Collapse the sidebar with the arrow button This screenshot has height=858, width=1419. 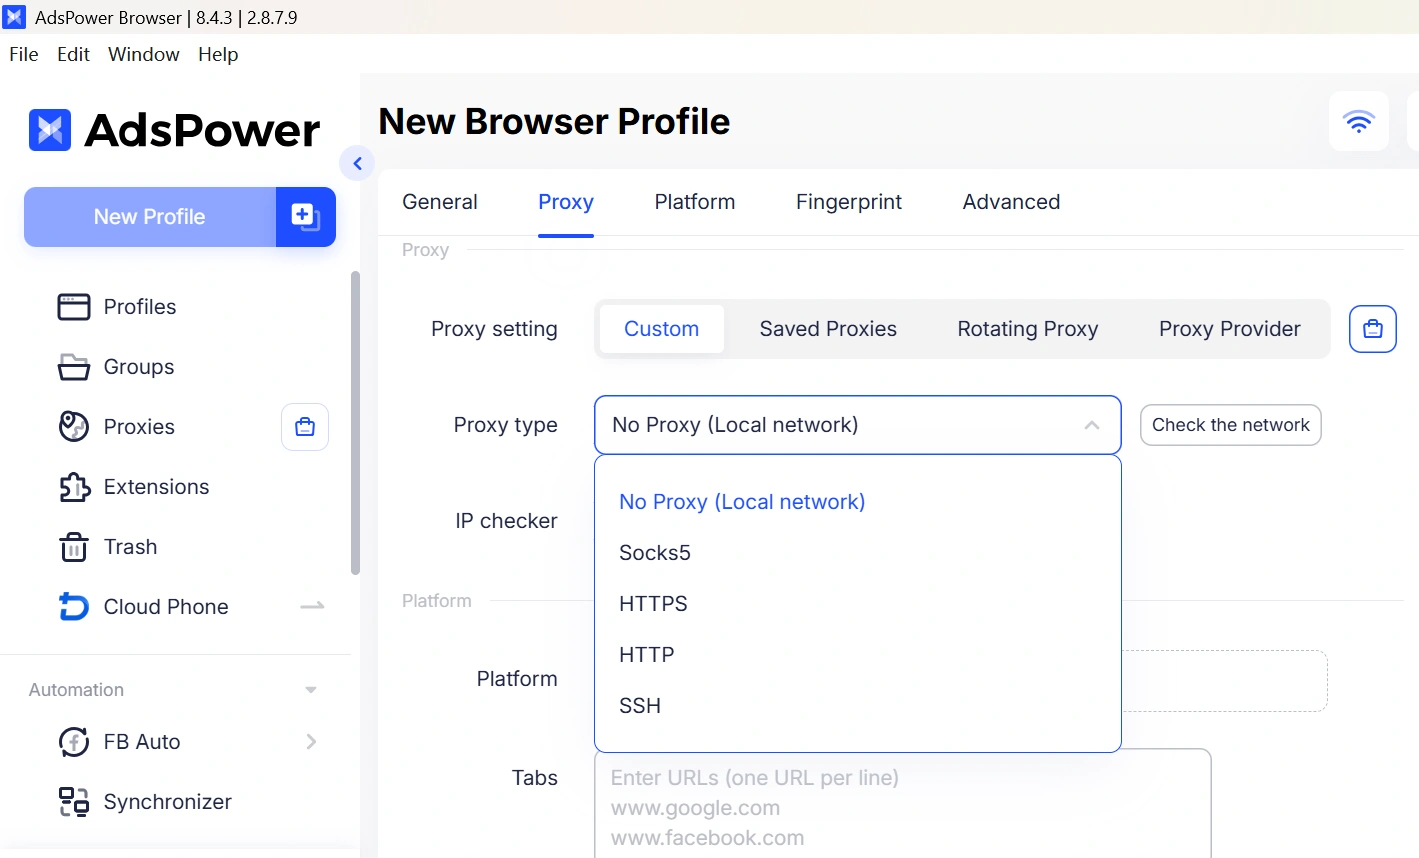357,163
